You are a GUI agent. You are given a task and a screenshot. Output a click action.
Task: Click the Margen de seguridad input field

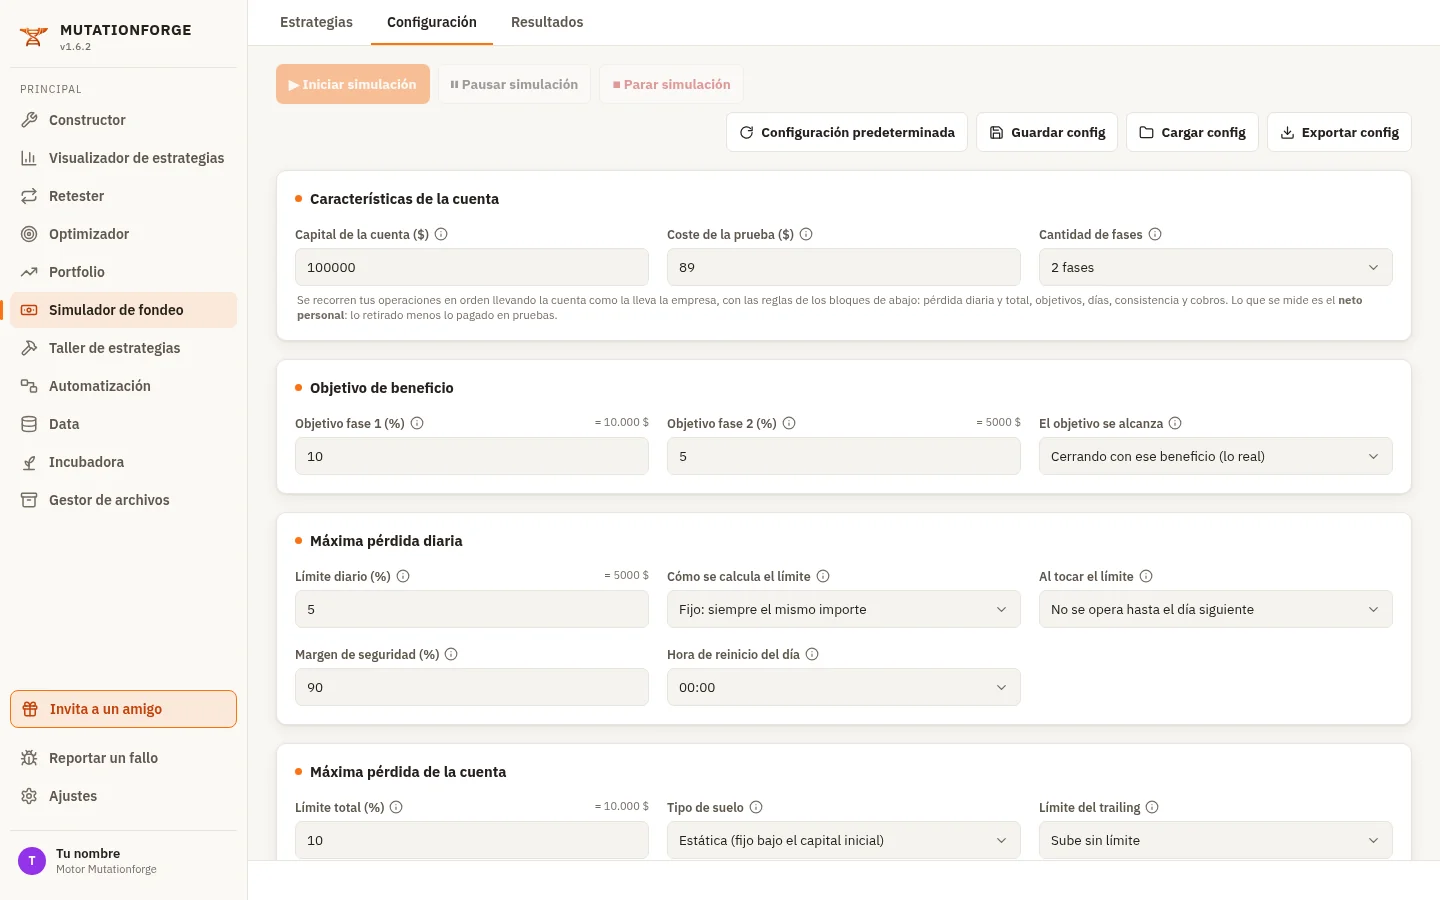click(472, 687)
